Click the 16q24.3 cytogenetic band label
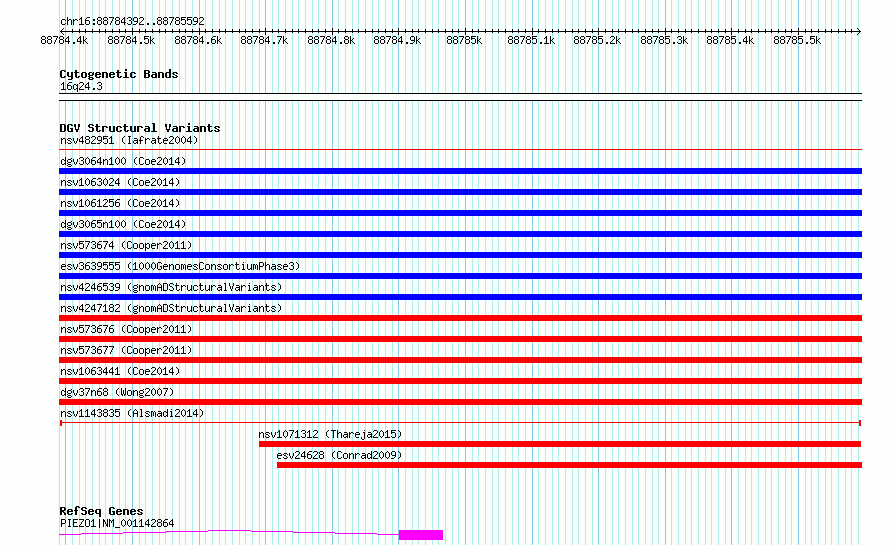The height and width of the screenshot is (545, 890). [x=81, y=86]
